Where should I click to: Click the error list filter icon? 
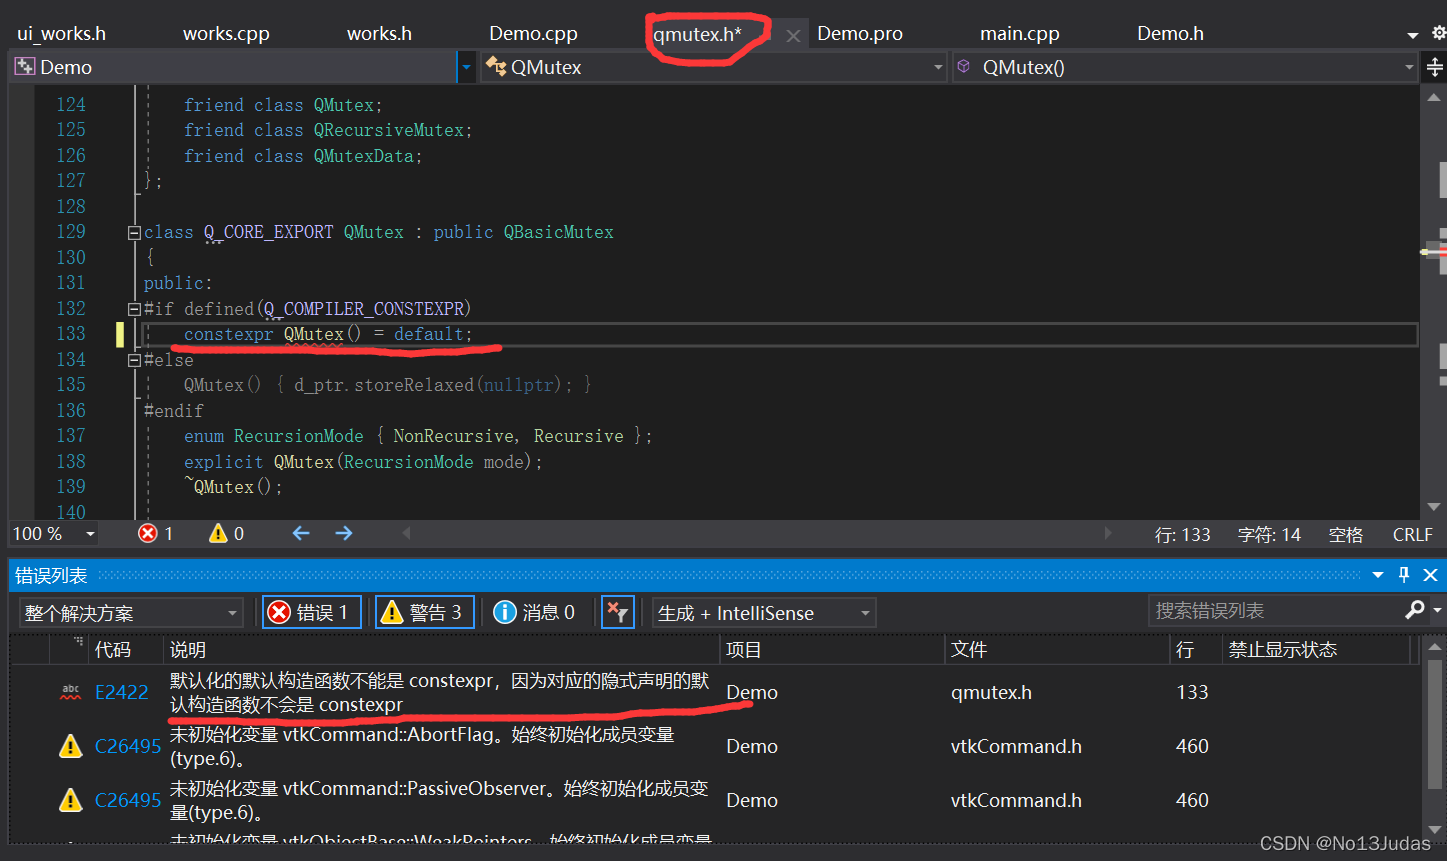coord(617,611)
